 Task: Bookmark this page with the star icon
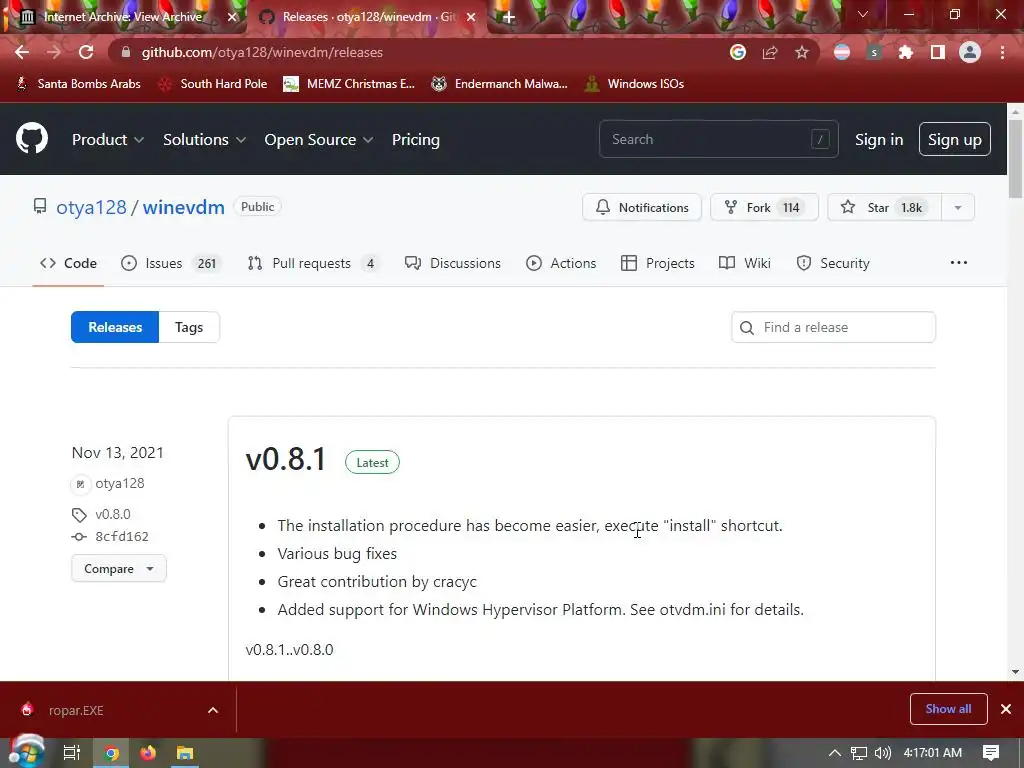(802, 52)
